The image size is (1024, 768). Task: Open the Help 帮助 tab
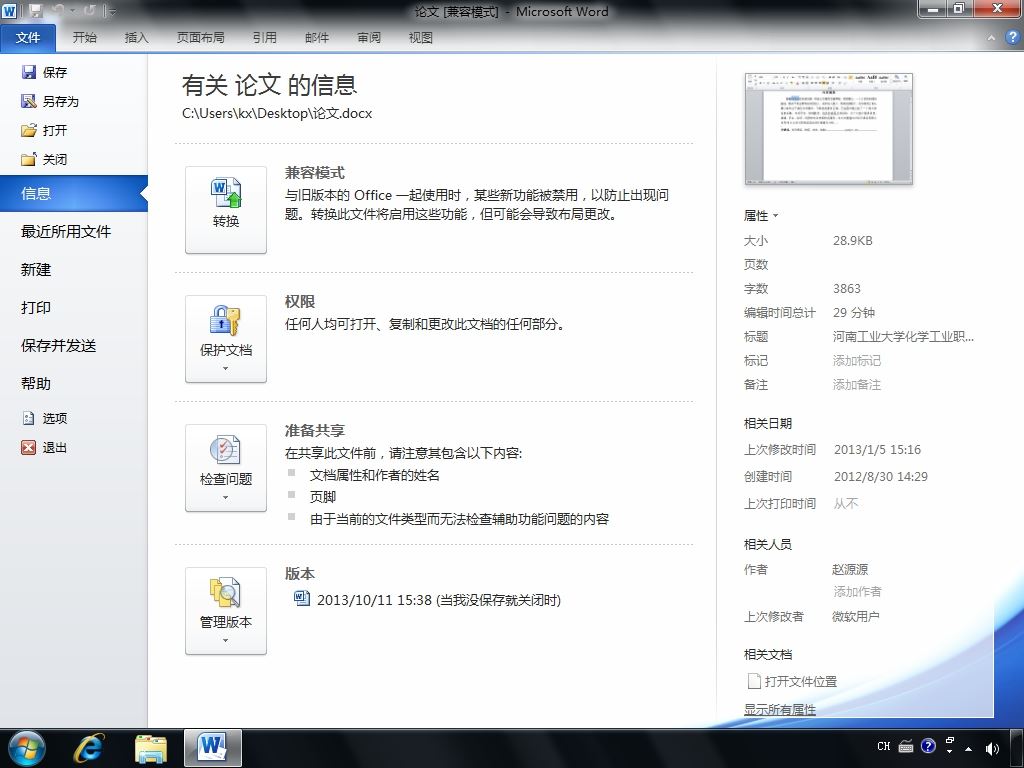pyautogui.click(x=36, y=383)
